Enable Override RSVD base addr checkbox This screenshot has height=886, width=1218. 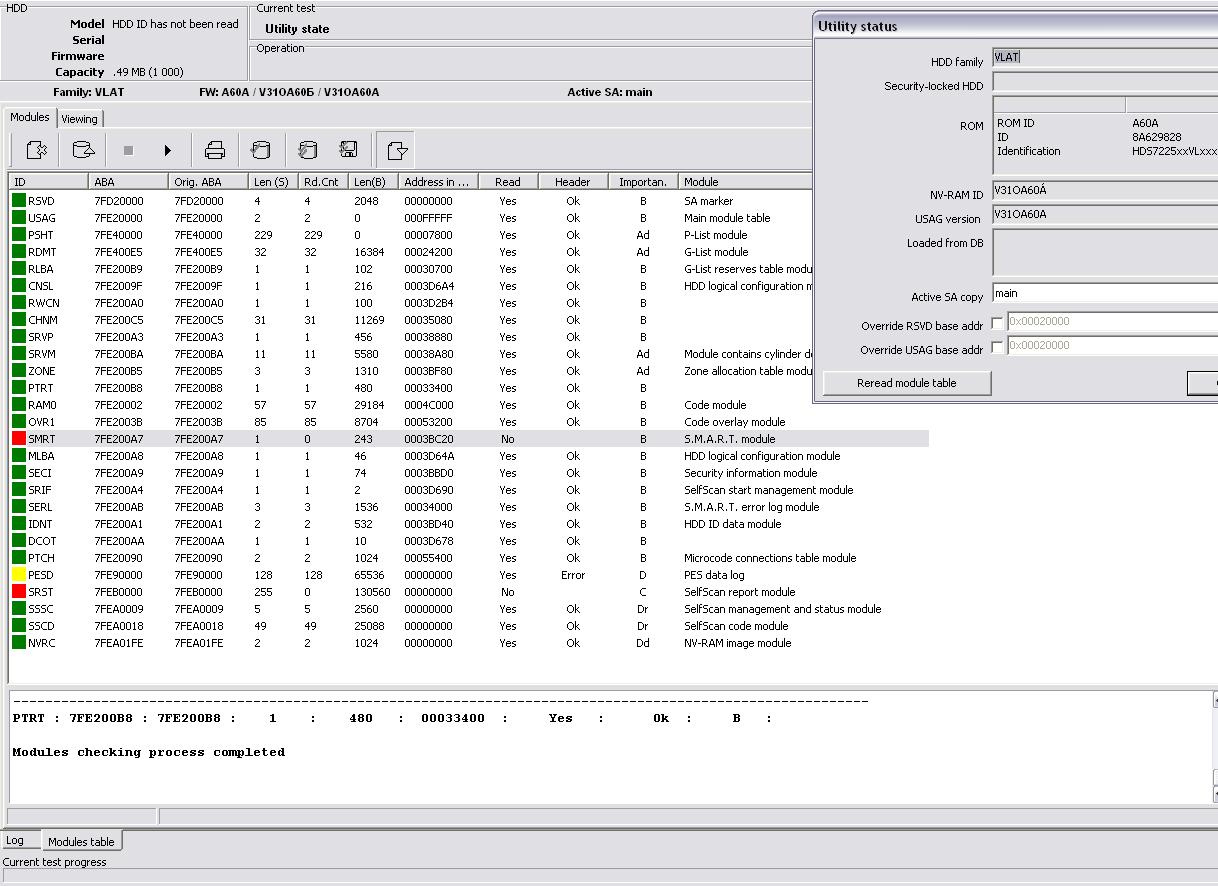point(997,323)
